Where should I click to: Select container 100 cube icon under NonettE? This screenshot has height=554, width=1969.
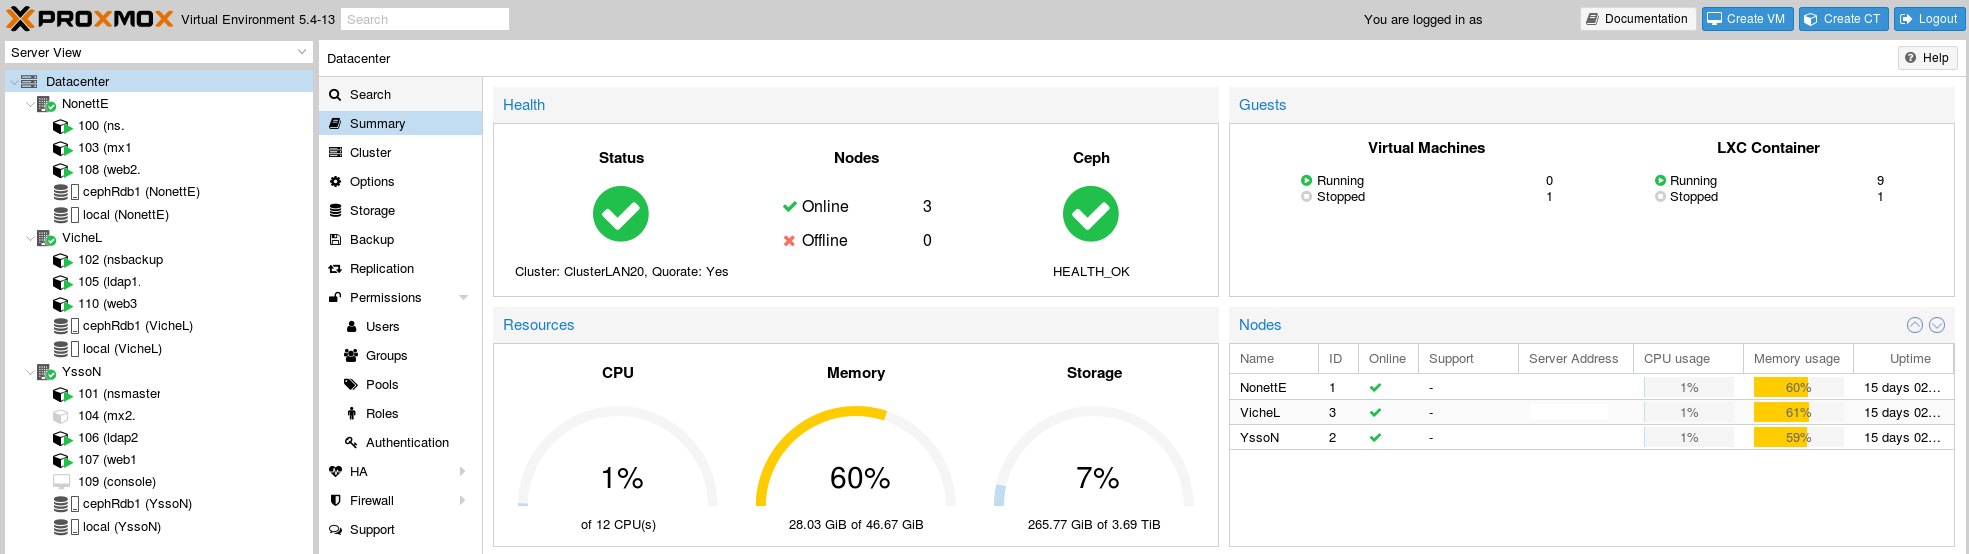point(62,126)
